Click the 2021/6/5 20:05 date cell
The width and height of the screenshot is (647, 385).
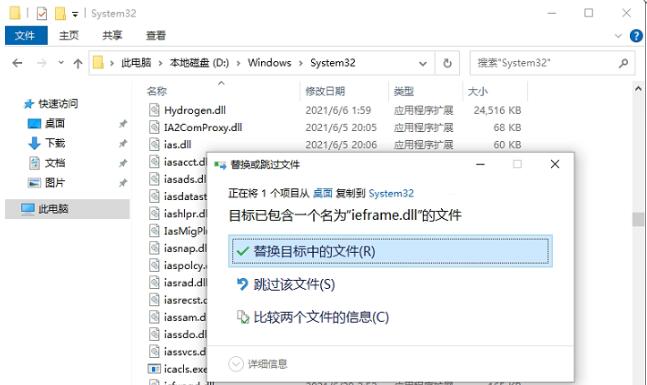pos(341,128)
